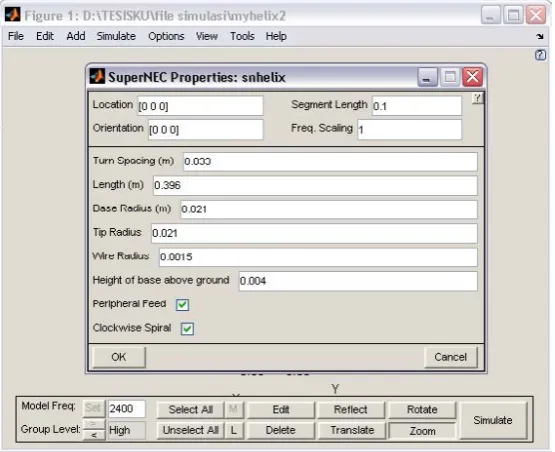
Task: Click the MATLAB icon in Figure 1 title bar
Action: pyautogui.click(x=12, y=15)
